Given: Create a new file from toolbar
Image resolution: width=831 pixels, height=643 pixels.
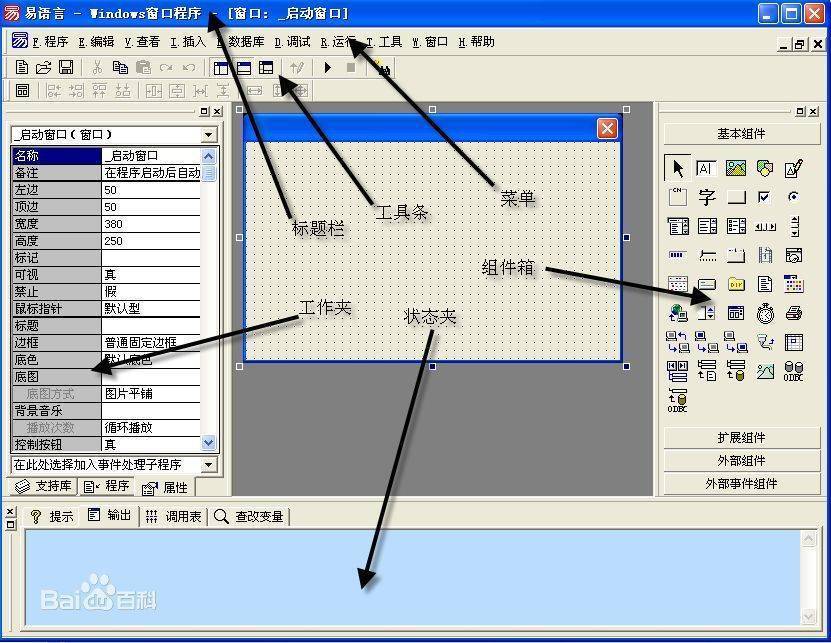Looking at the screenshot, I should click(x=22, y=67).
